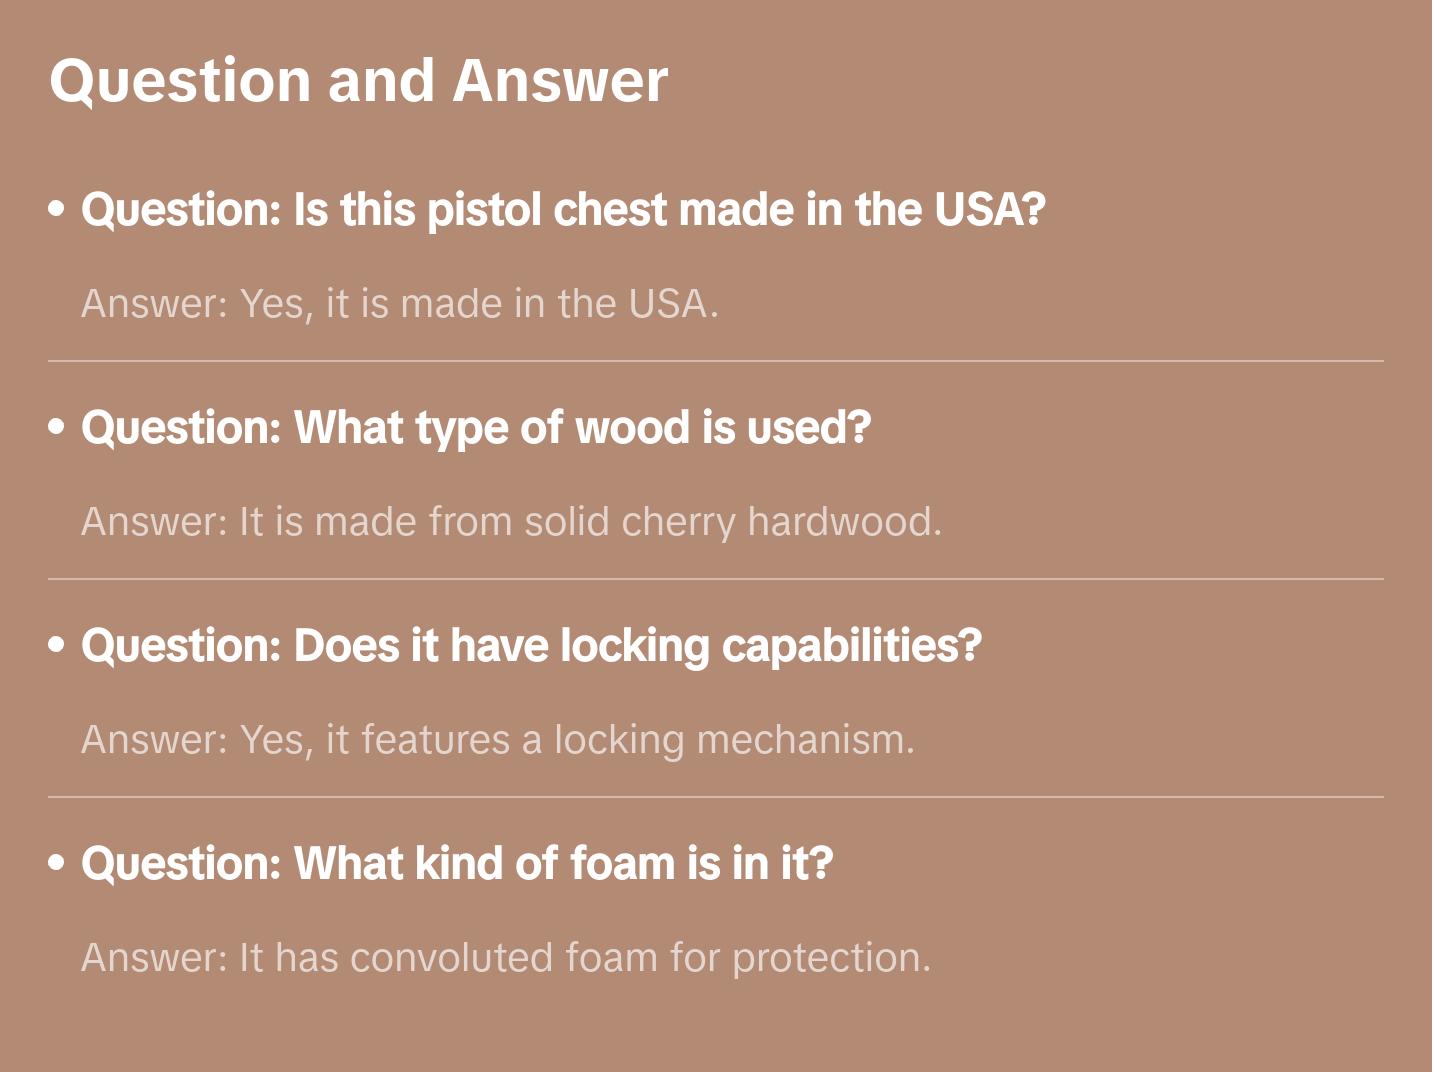
Task: Select the convoluted foam answer text
Action: tap(506, 958)
